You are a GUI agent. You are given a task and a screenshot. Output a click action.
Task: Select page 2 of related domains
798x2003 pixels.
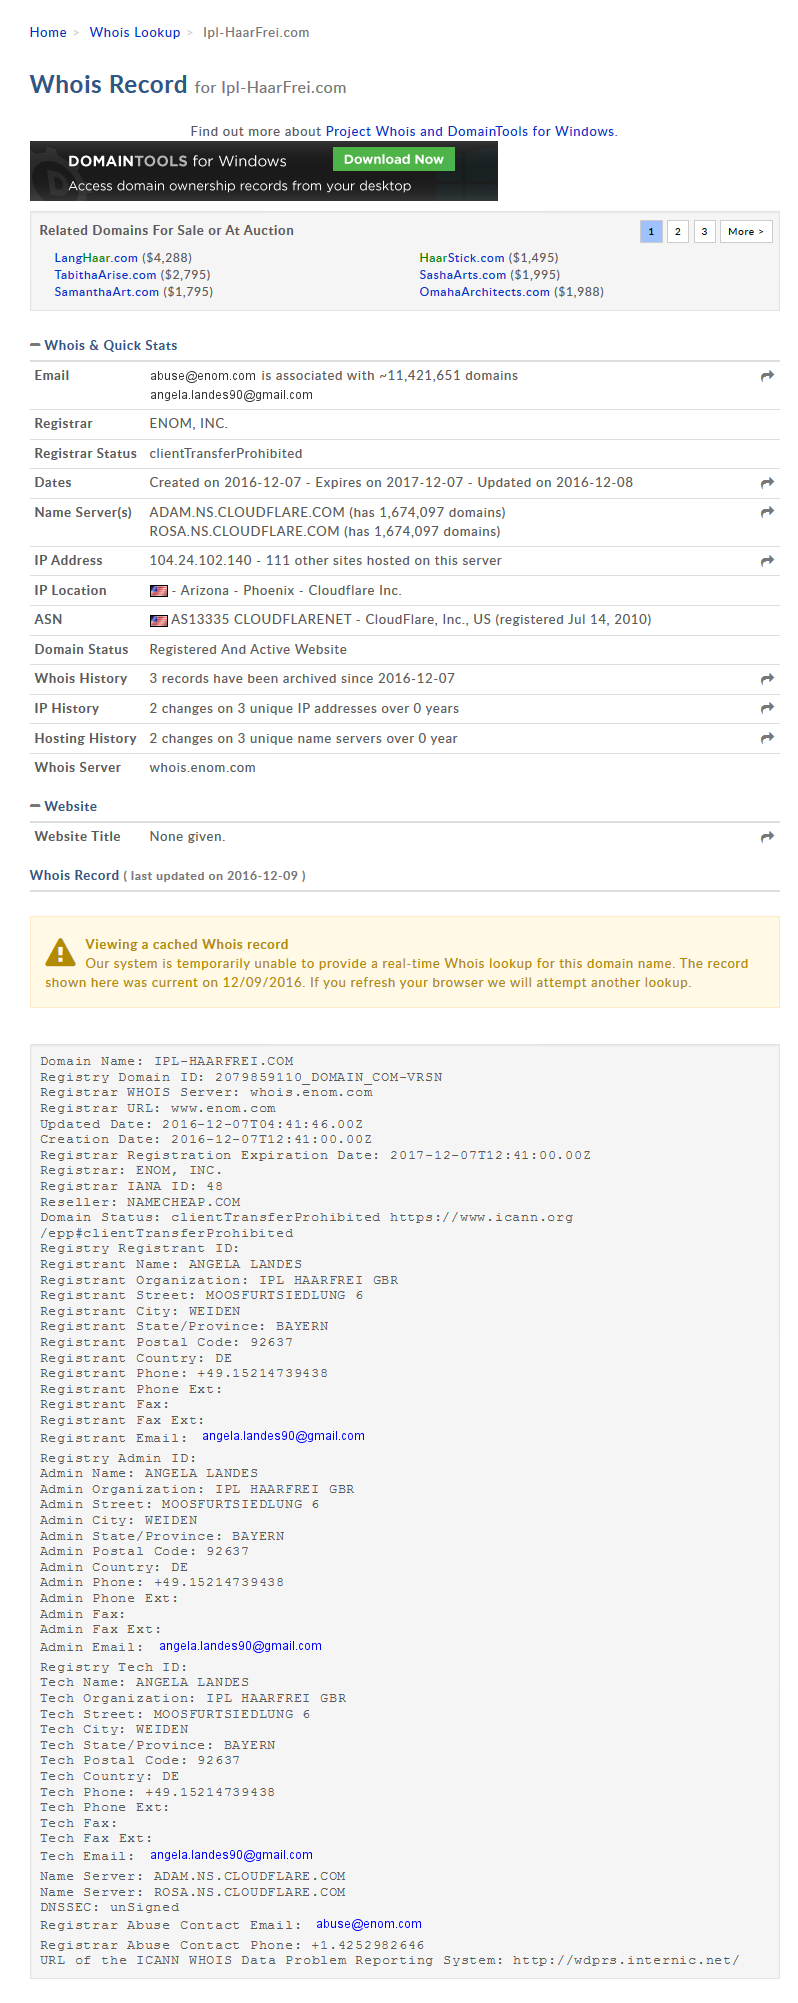[678, 231]
